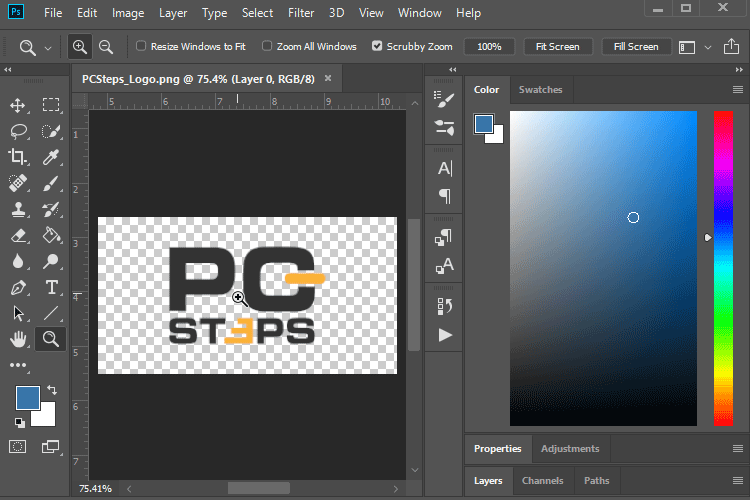Click the Share image icon
The height and width of the screenshot is (500, 750).
click(731, 46)
